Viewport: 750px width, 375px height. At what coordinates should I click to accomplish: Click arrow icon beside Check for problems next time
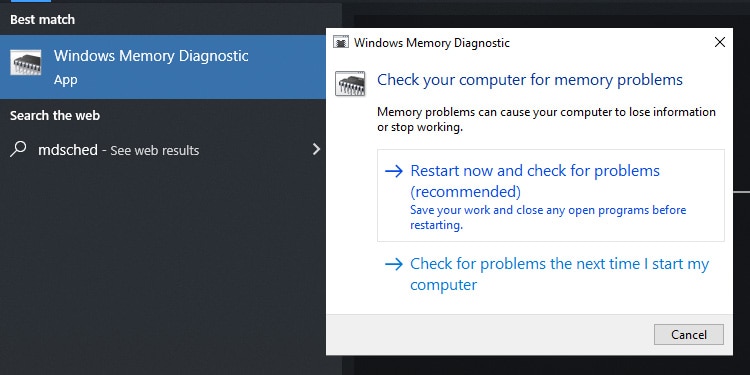tap(394, 264)
